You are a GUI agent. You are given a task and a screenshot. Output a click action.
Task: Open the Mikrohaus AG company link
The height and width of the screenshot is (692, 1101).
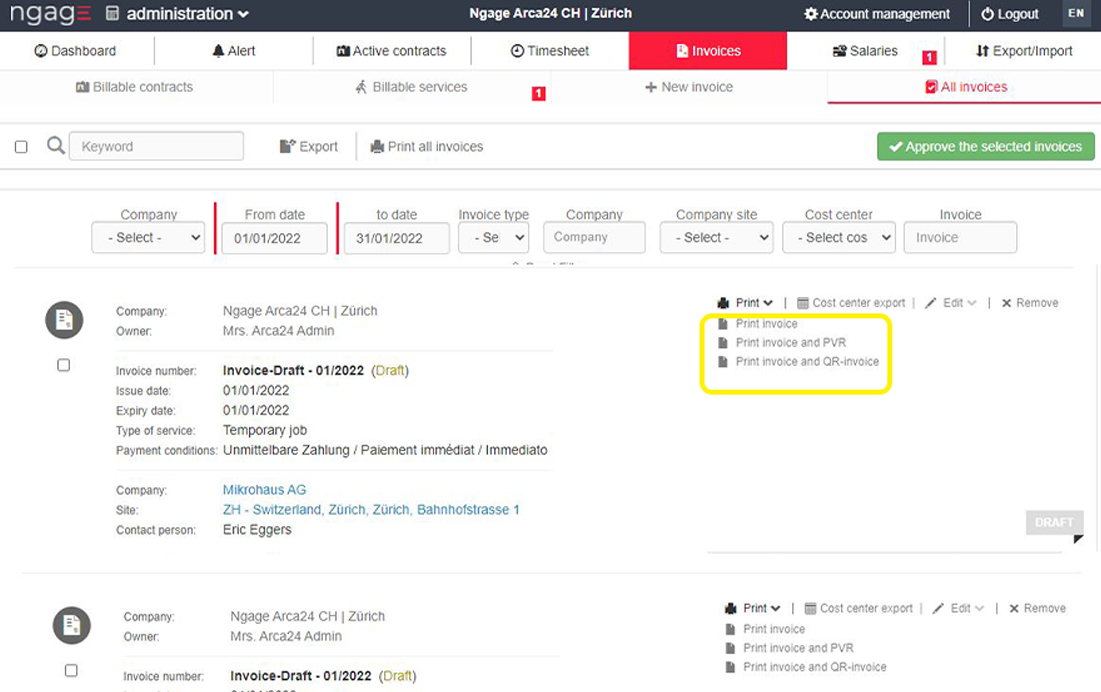[x=264, y=490]
